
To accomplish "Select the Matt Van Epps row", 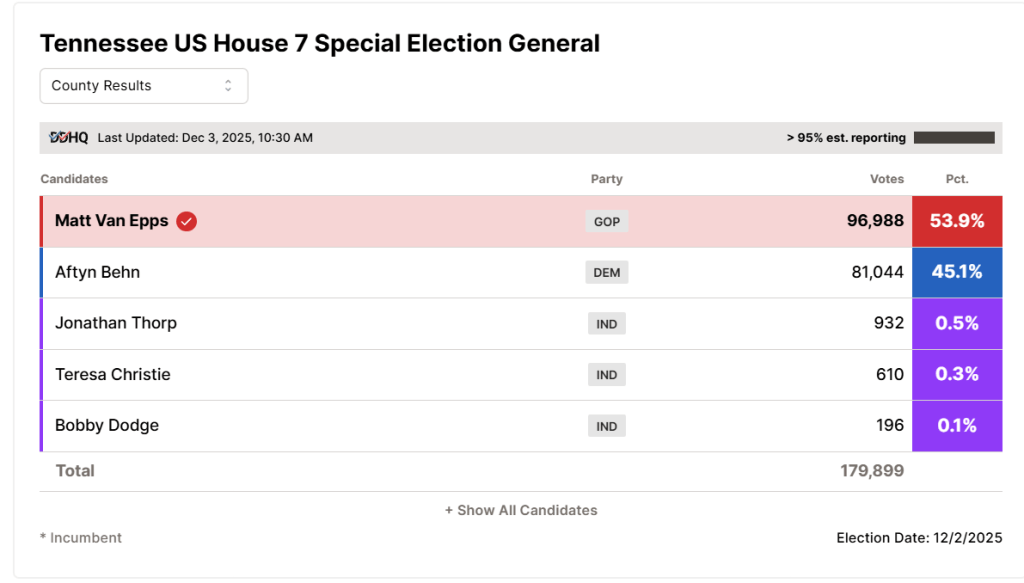I will tap(521, 221).
